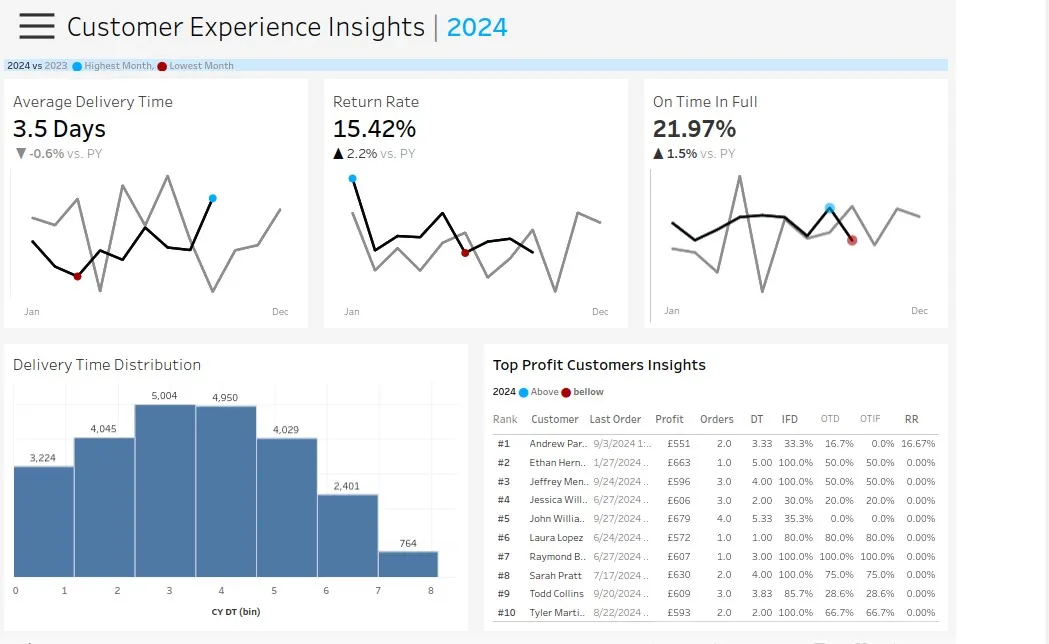Open sorting options on the Profit column header
The image size is (1049, 644).
670,419
